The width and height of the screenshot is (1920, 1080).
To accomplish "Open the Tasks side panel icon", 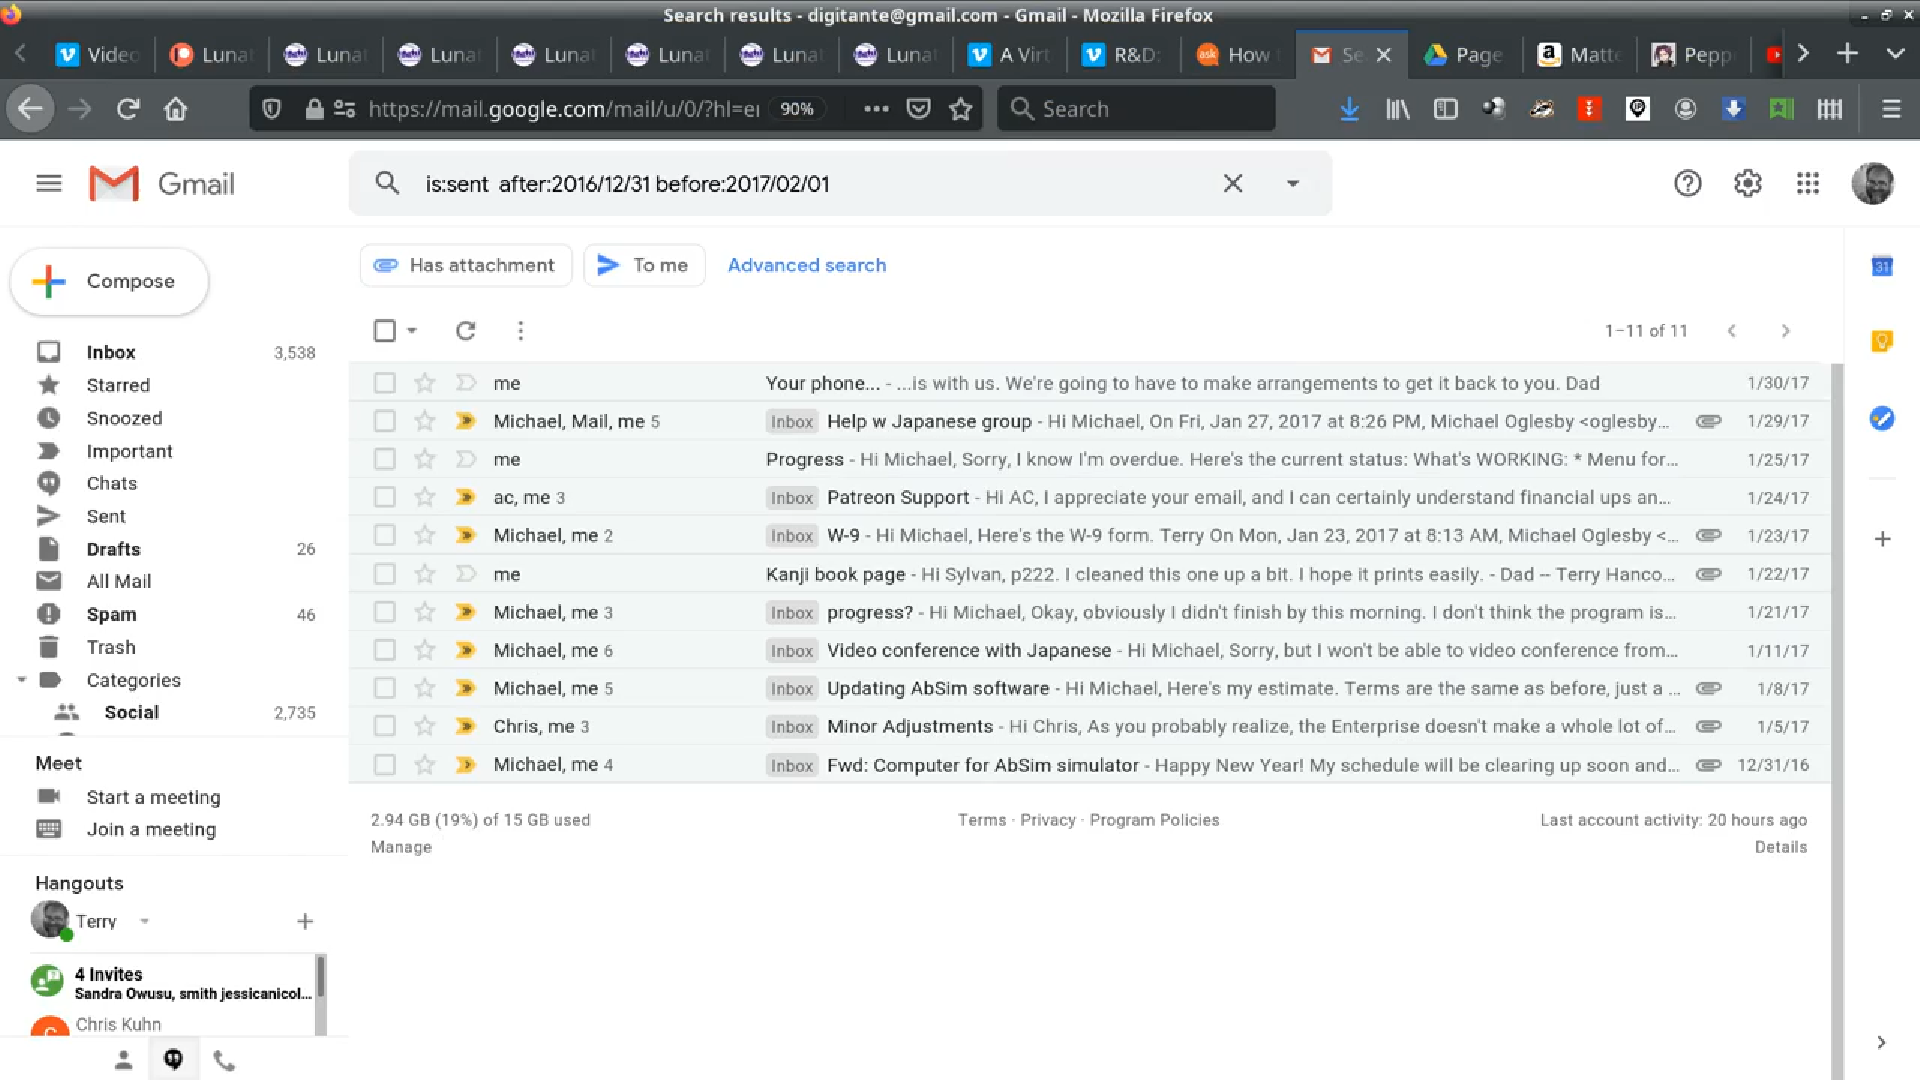I will pos(1882,418).
